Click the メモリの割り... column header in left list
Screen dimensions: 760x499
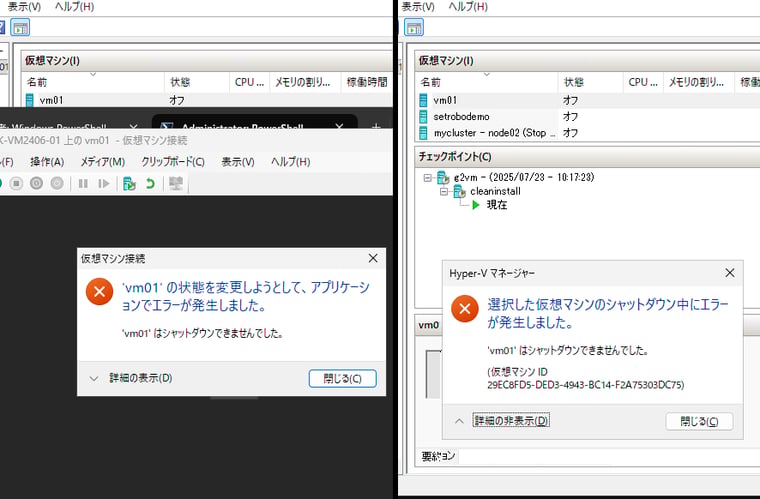305,82
